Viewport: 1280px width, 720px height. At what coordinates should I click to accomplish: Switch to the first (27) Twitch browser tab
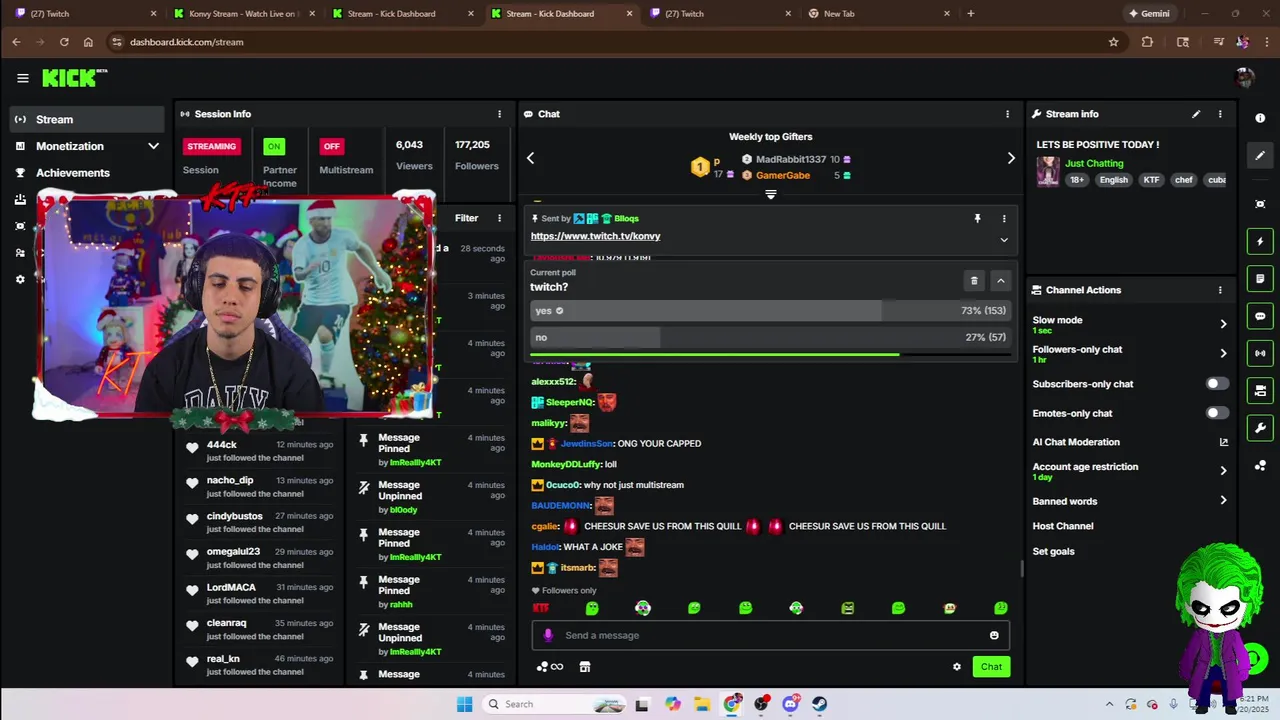click(85, 14)
